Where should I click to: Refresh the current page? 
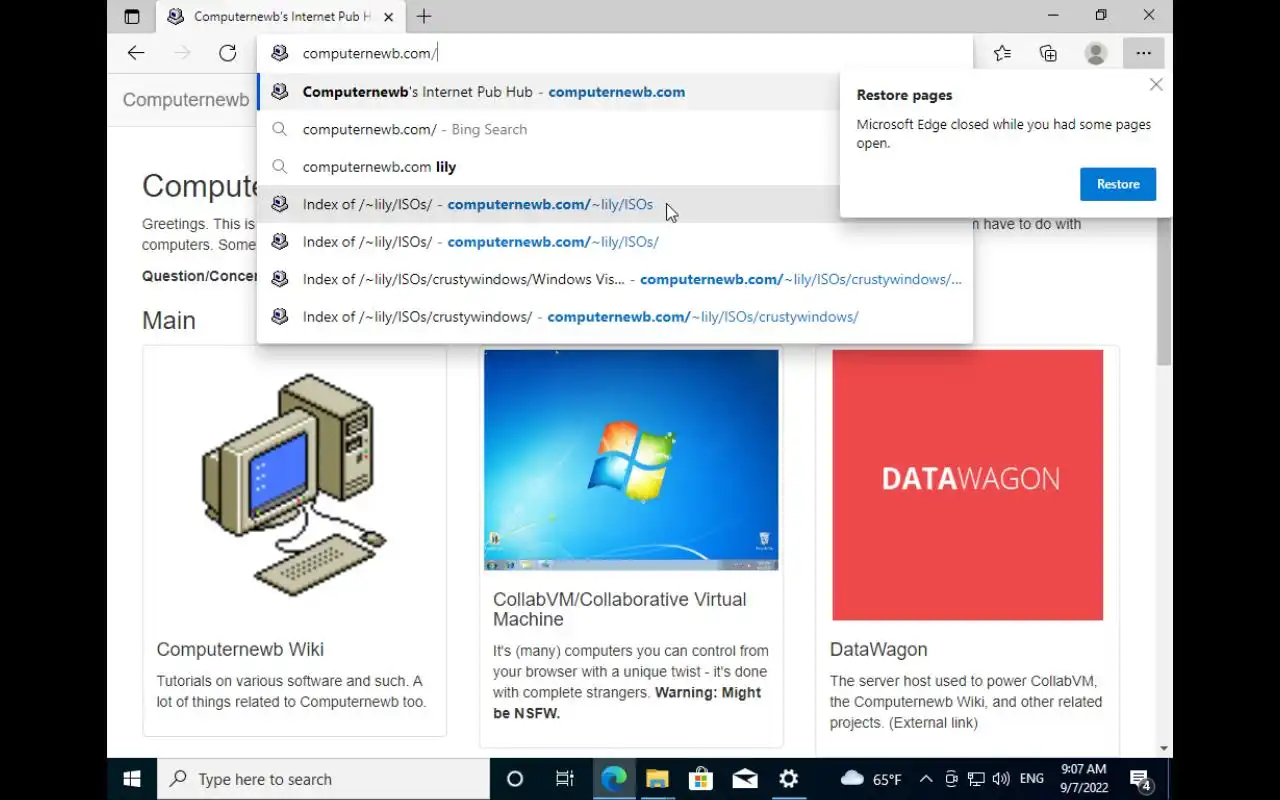(227, 53)
